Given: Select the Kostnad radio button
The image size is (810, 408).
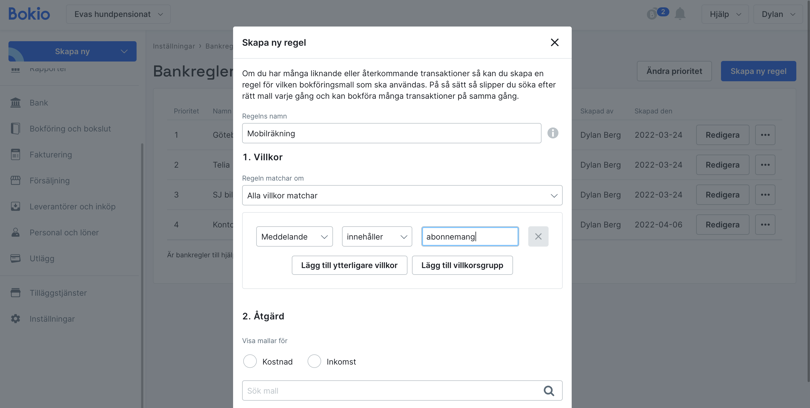Looking at the screenshot, I should (x=250, y=361).
